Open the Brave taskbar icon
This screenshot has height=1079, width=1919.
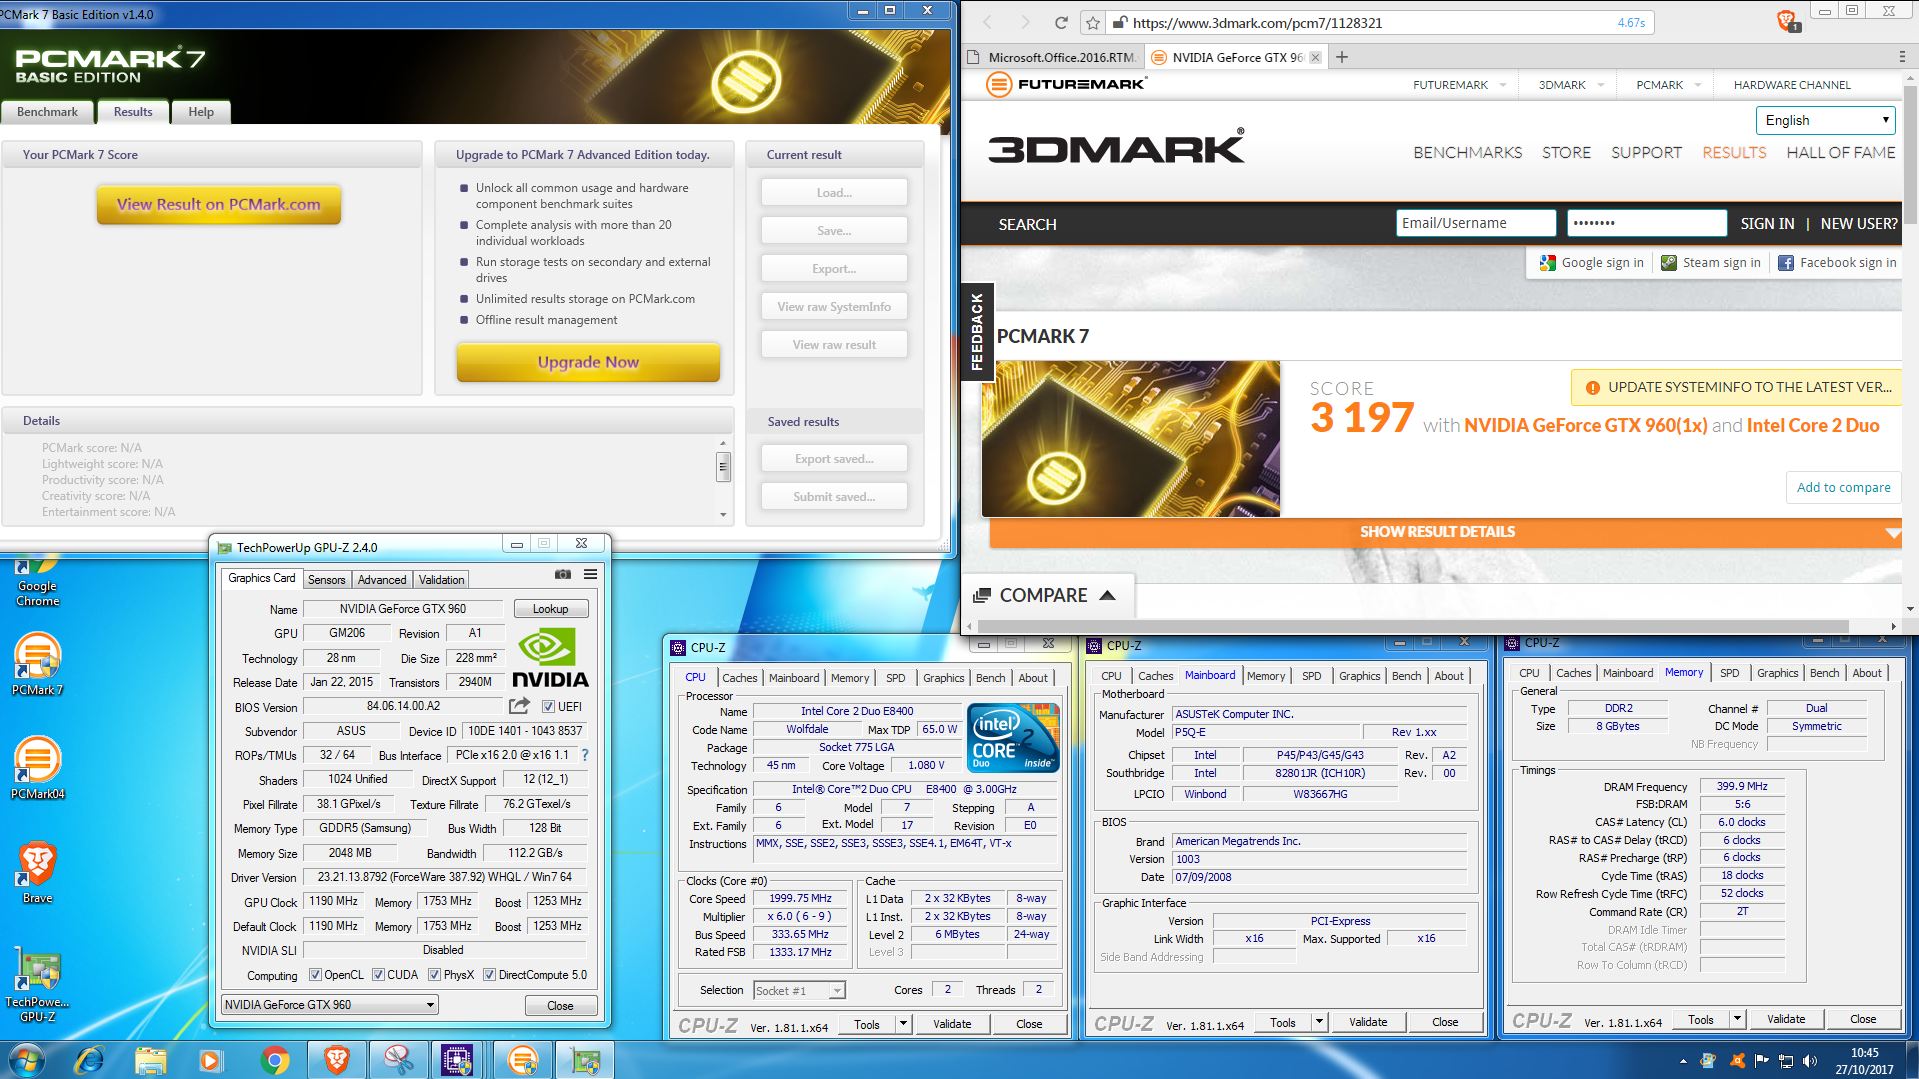pyautogui.click(x=337, y=1059)
